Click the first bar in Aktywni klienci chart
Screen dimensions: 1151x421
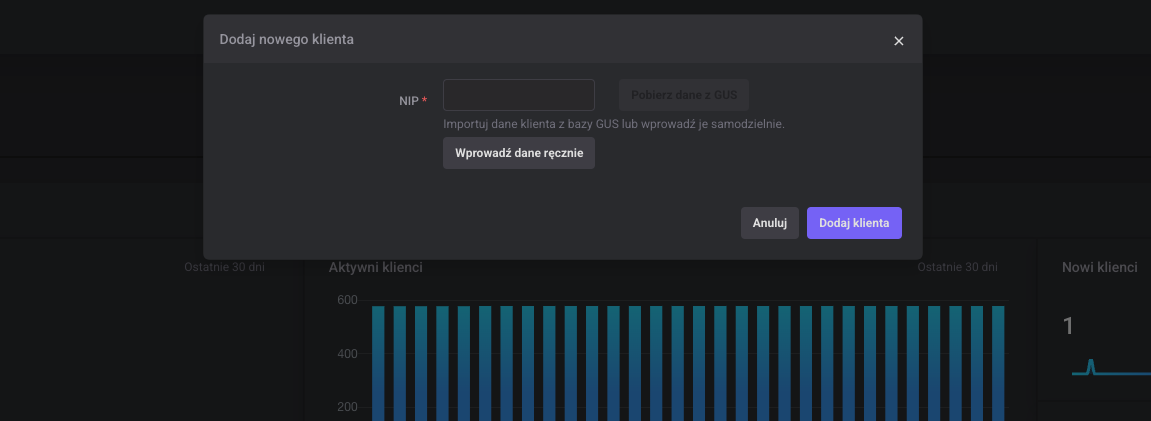[378, 360]
